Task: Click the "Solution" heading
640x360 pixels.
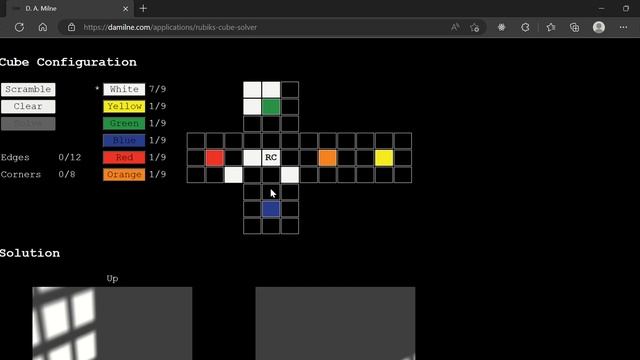Action: [29, 253]
